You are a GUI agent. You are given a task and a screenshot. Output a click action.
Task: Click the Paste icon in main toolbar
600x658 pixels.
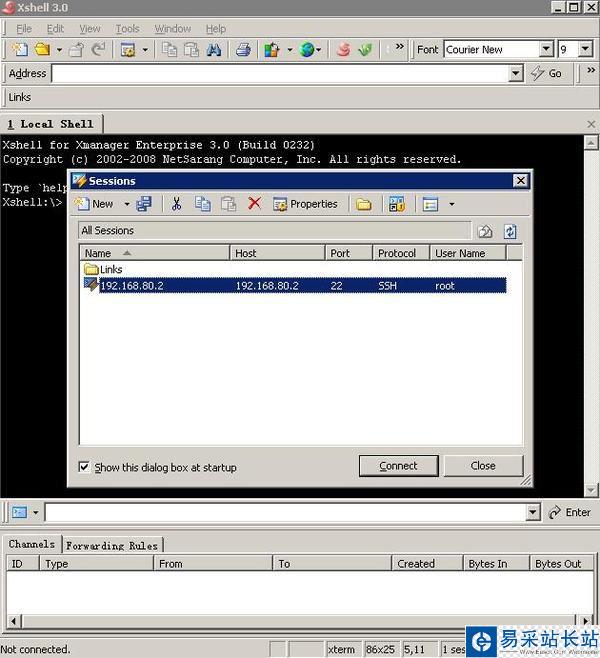click(192, 50)
